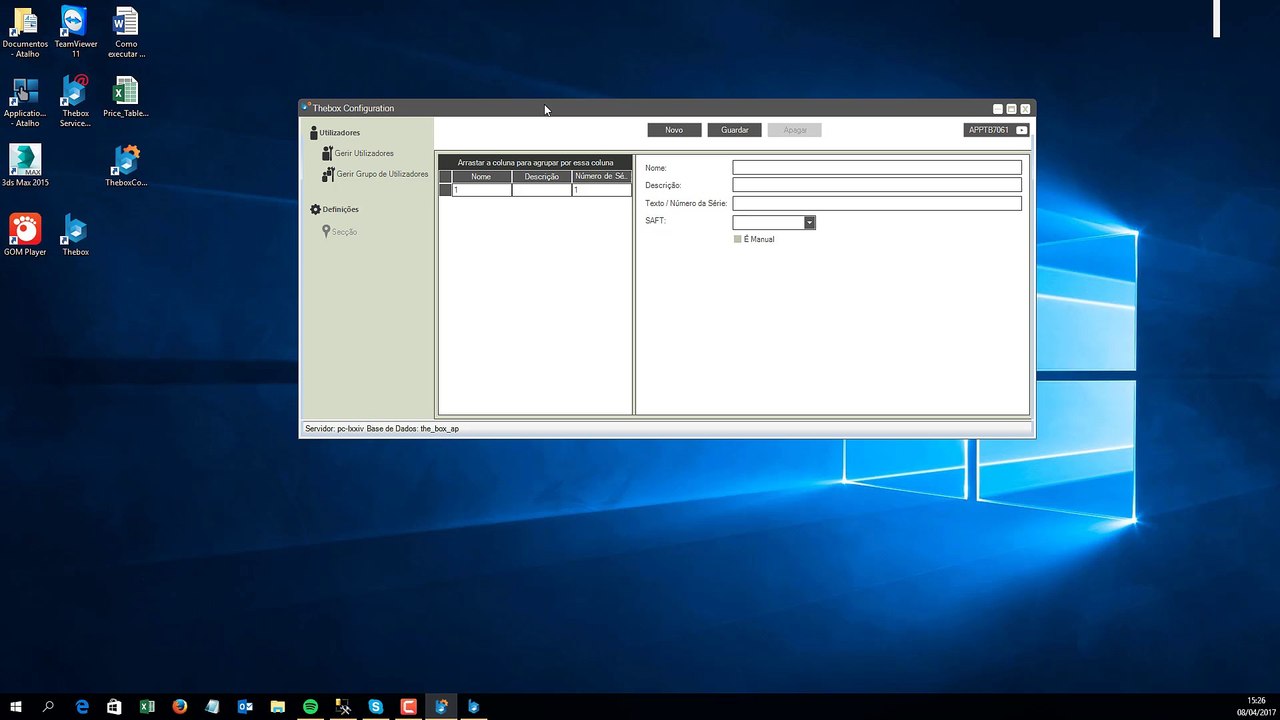Launch Firefox from taskbar
This screenshot has height=720, width=1280.
click(180, 706)
